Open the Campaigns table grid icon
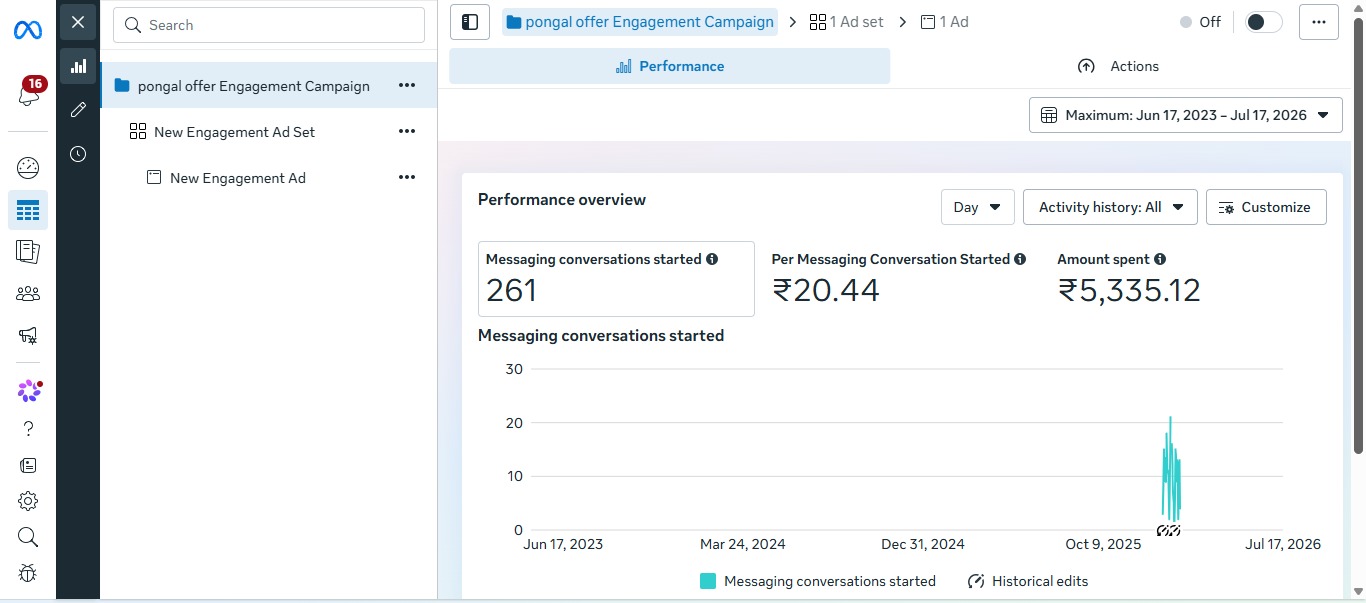The height and width of the screenshot is (603, 1366). click(28, 210)
